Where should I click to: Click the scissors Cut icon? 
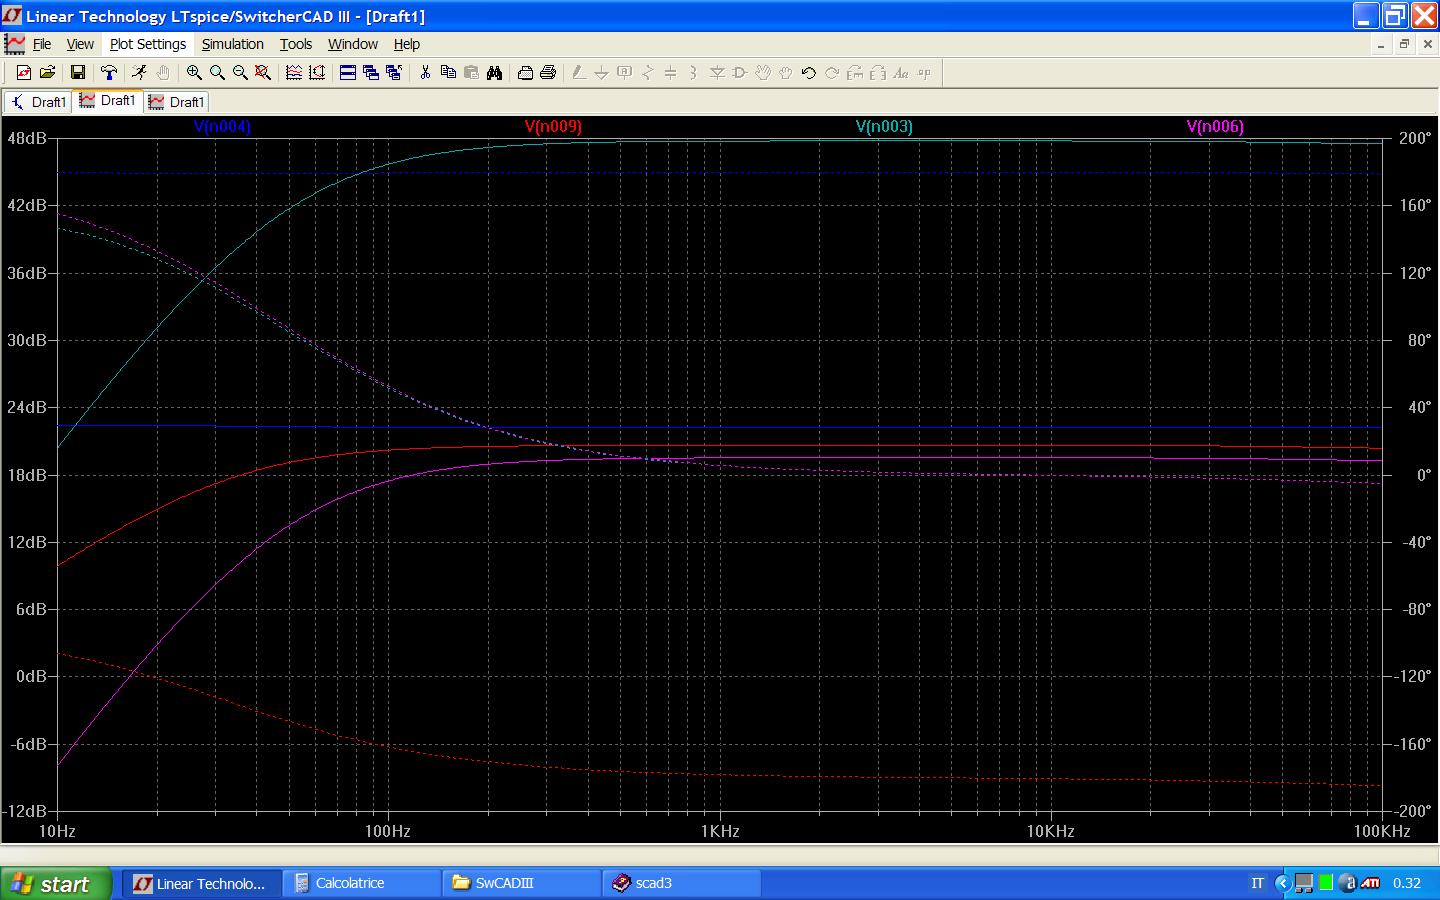(x=425, y=72)
